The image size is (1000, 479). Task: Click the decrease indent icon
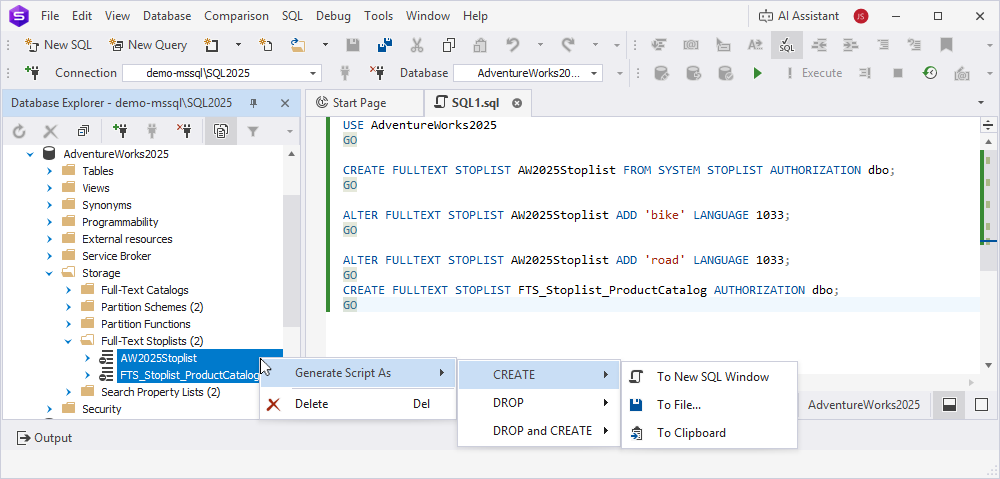819,45
